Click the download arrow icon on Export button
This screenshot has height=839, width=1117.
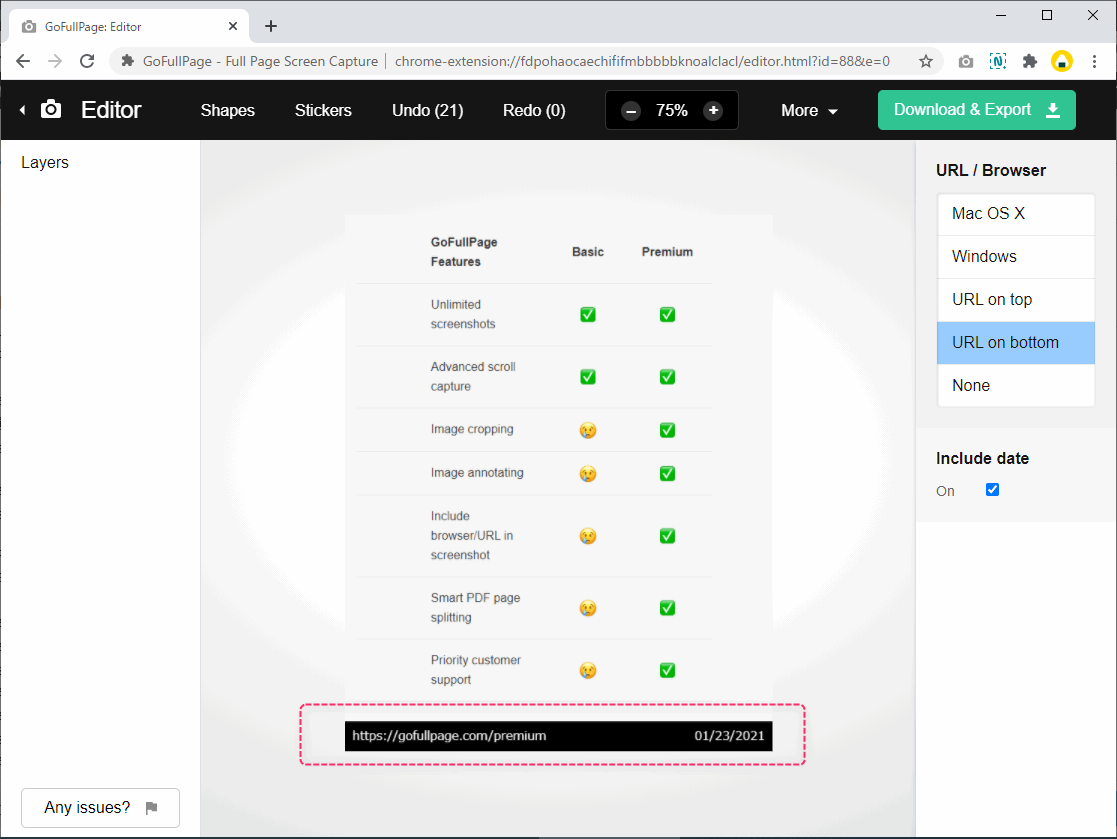(1053, 110)
